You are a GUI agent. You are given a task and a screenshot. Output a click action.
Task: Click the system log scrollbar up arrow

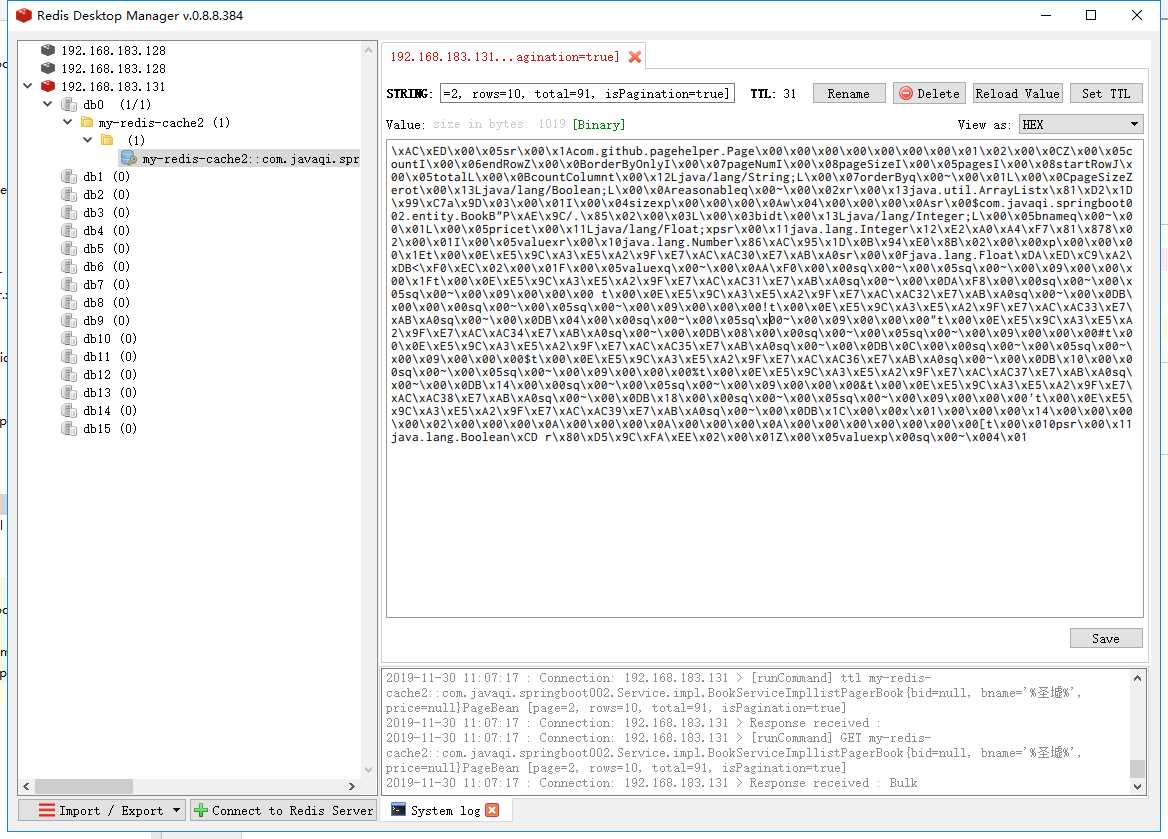1137,678
